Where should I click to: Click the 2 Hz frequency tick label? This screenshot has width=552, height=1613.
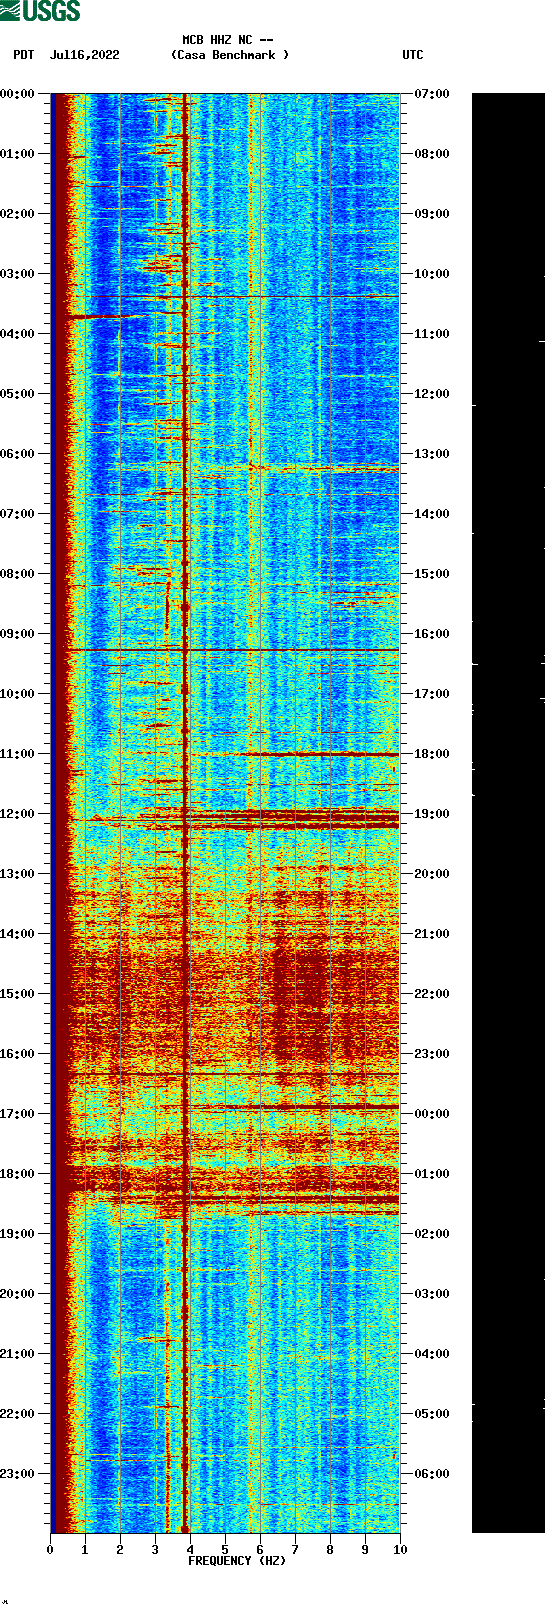pyautogui.click(x=120, y=1550)
